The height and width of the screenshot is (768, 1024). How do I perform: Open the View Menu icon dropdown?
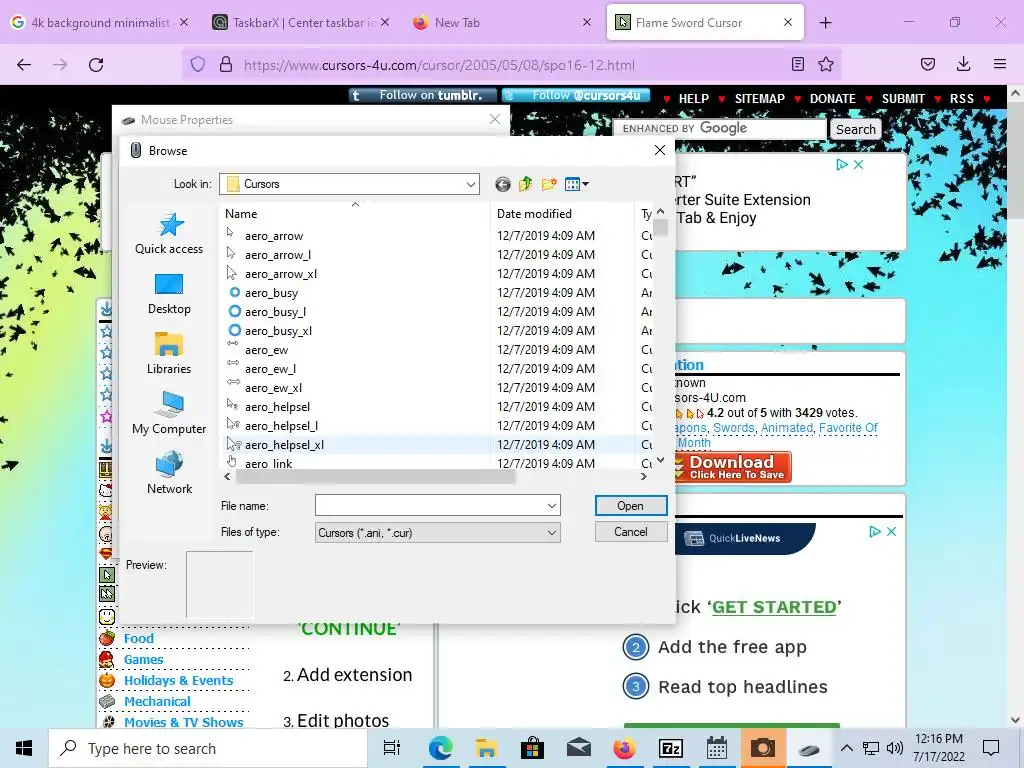click(577, 184)
